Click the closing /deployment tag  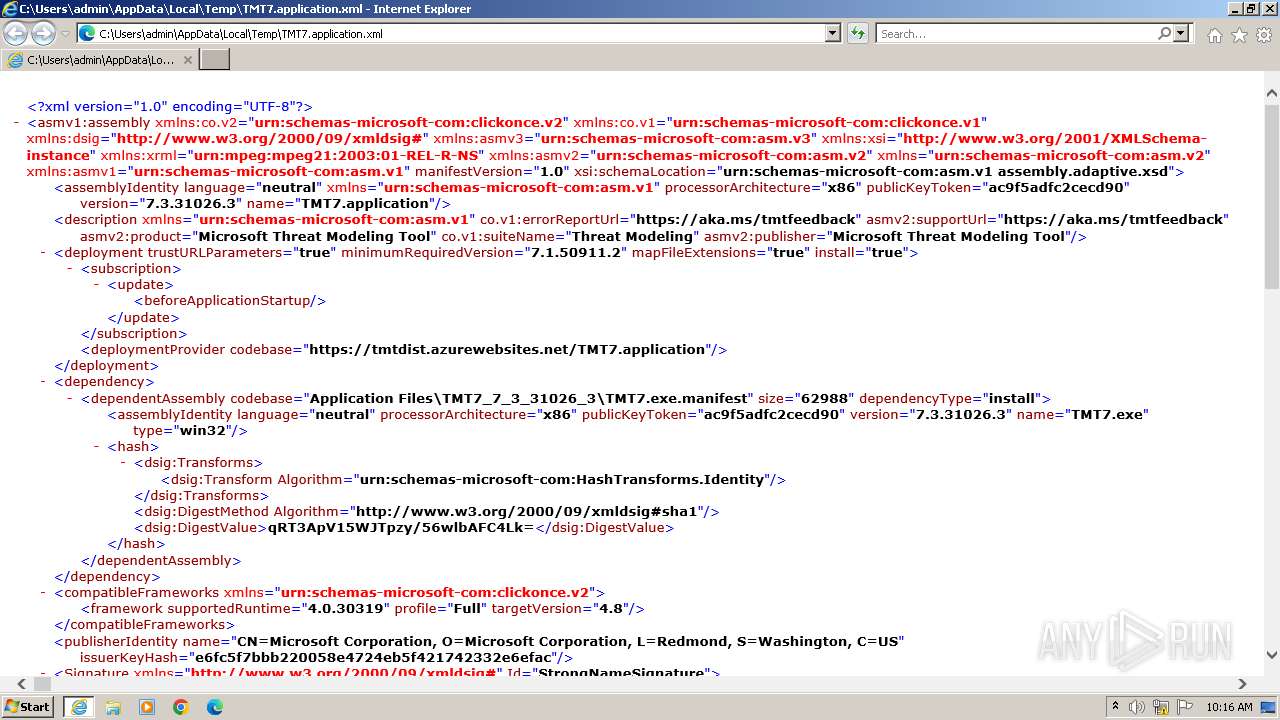pos(107,365)
